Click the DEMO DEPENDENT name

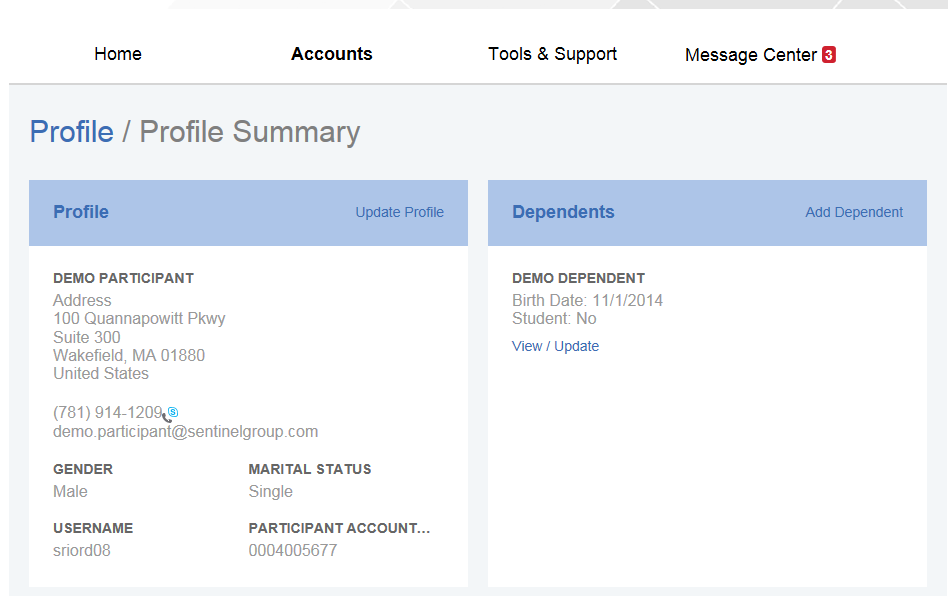578,278
